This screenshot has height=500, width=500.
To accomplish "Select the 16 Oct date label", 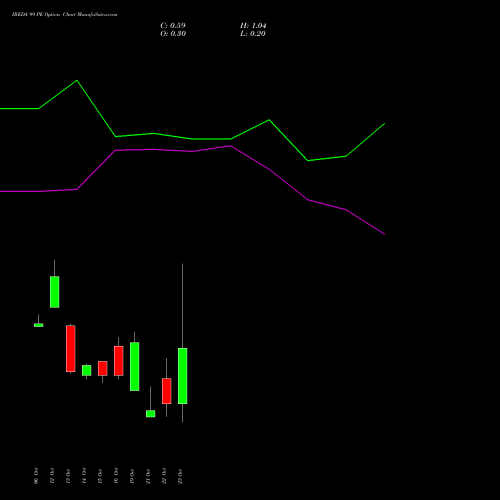I will point(116,476).
